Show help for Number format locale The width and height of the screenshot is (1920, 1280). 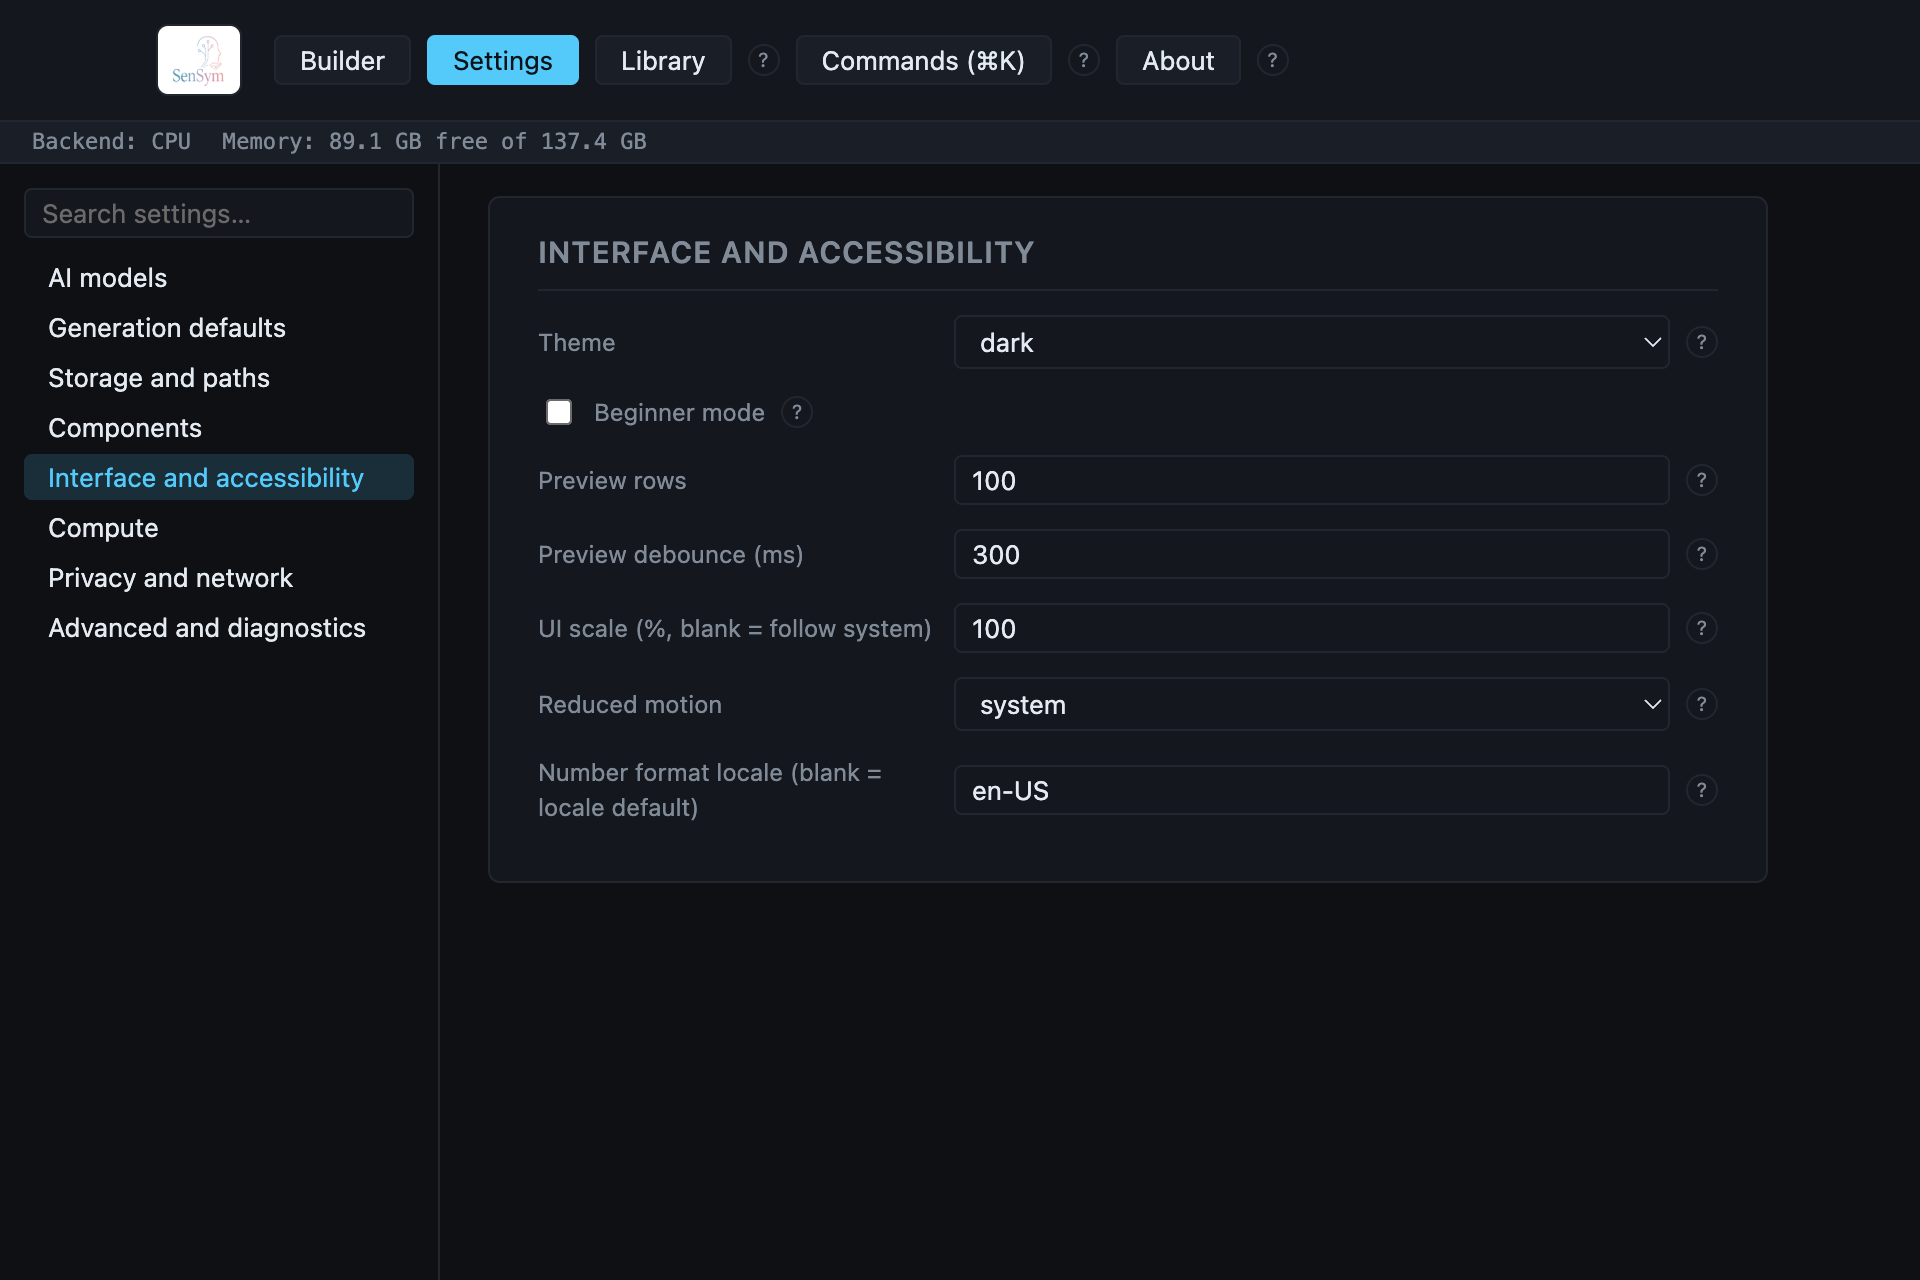[x=1701, y=790]
